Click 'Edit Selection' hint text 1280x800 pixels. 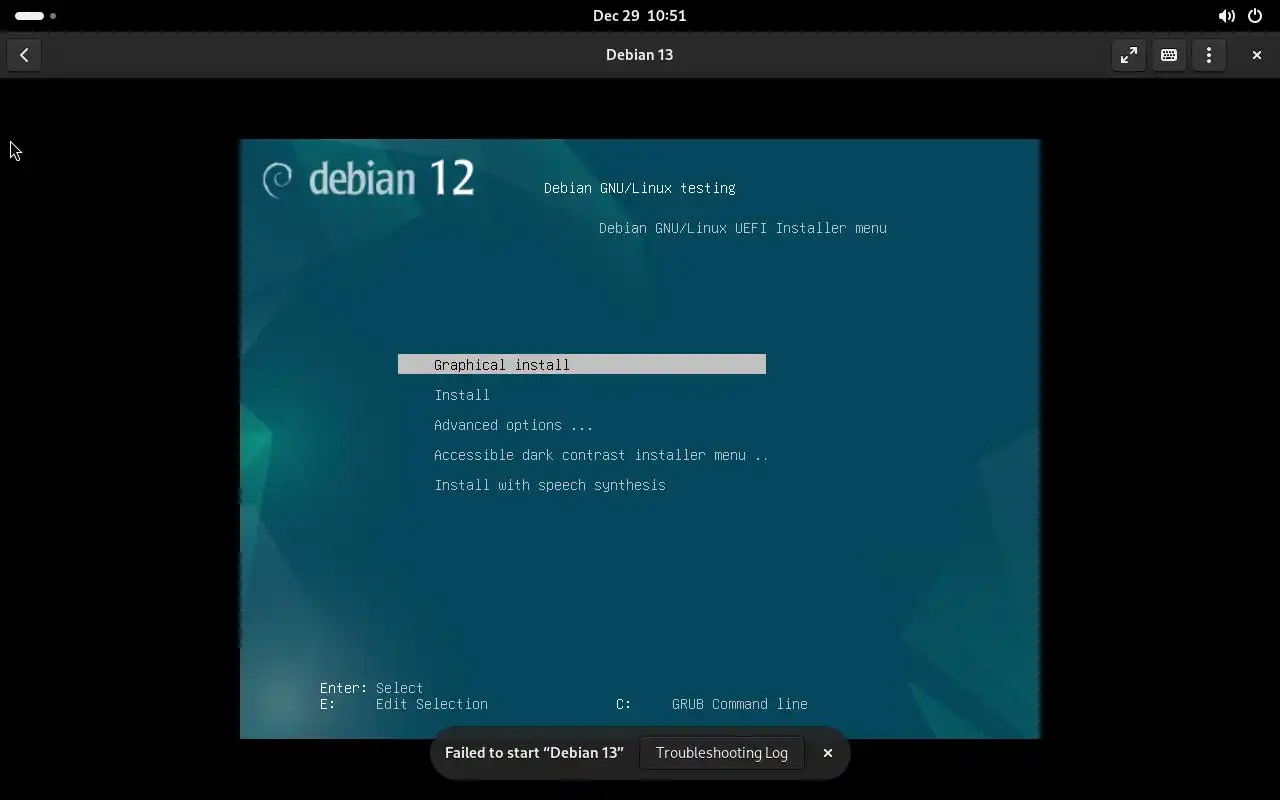point(432,704)
